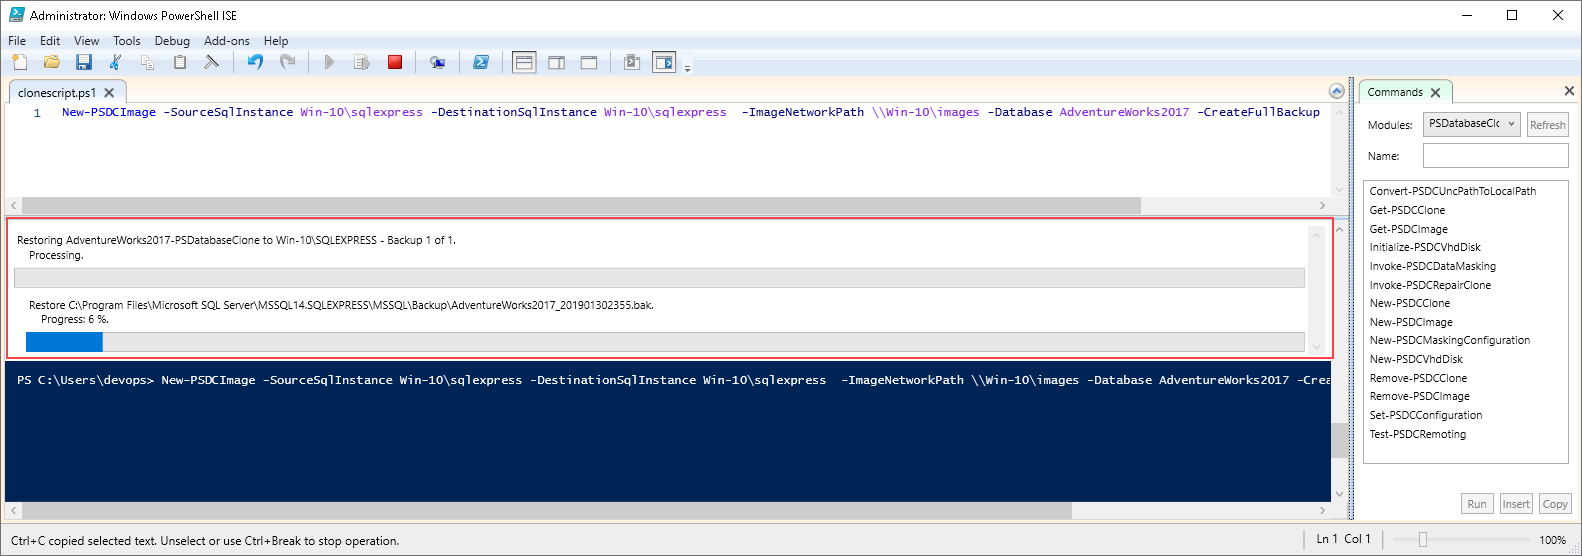Open the Add-ons menu
Screen dimensions: 1582x556
[x=227, y=41]
